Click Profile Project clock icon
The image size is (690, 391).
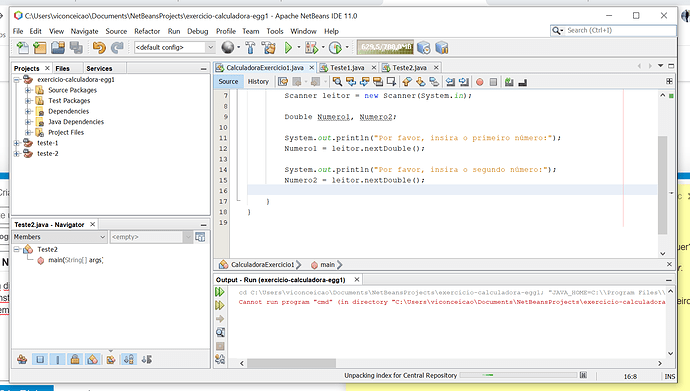(335, 48)
